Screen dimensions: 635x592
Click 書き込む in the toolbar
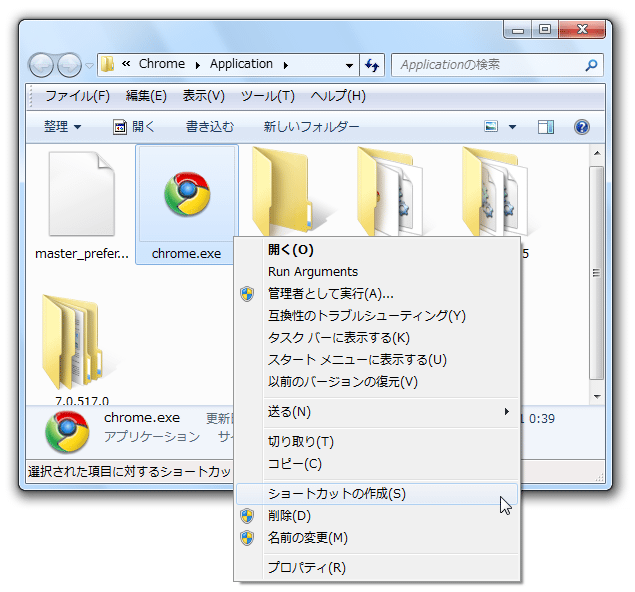(210, 127)
